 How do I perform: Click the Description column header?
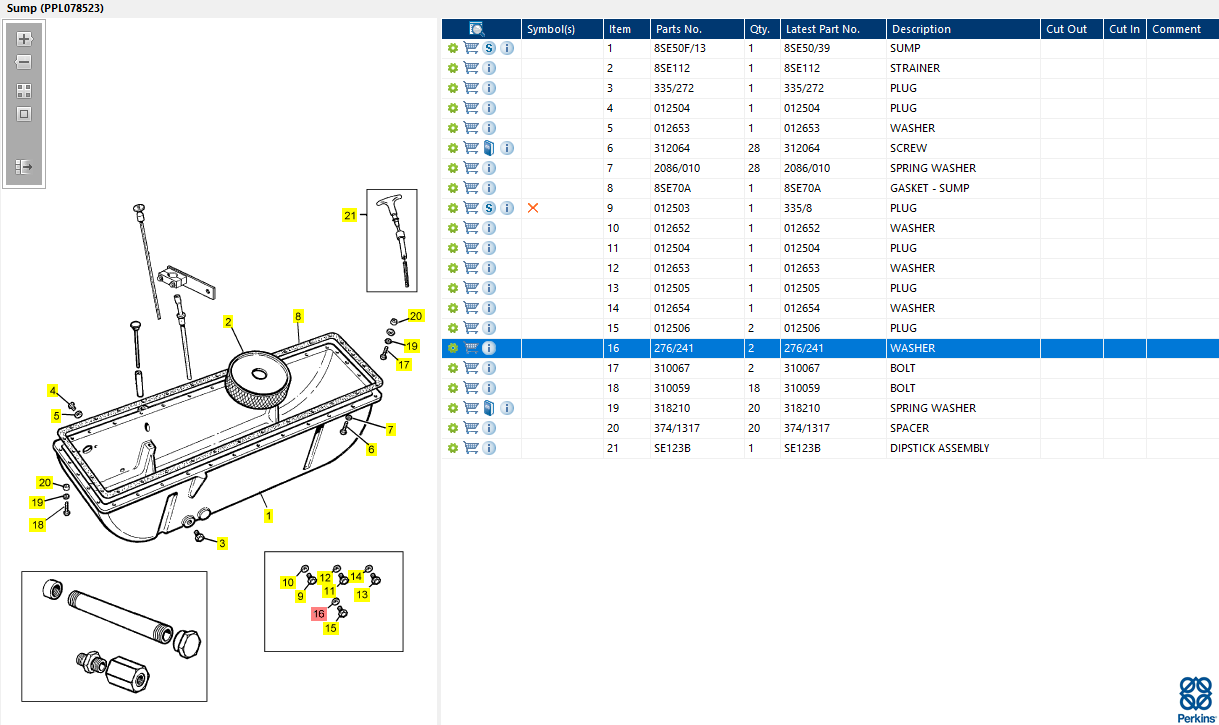coord(921,29)
